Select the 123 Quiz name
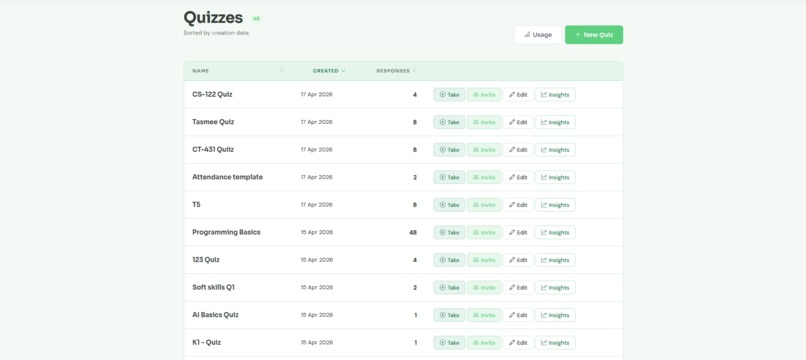 (206, 260)
